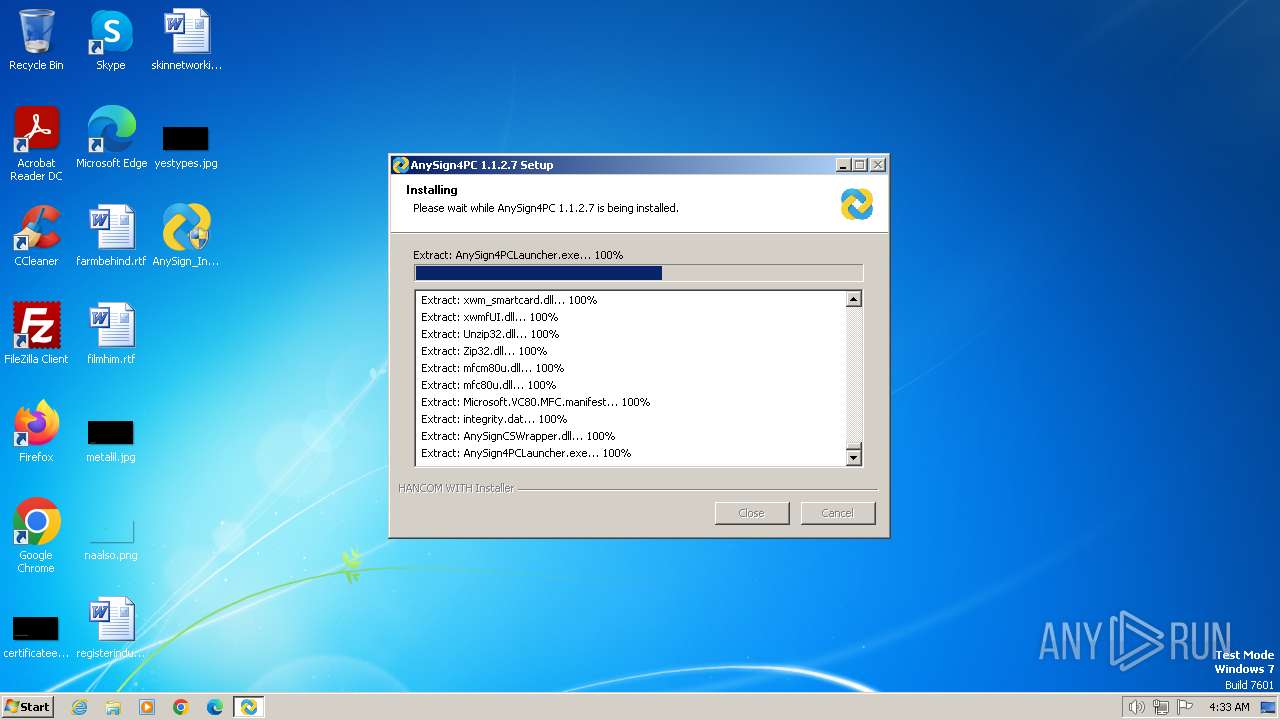
Task: Click the network tray icon
Action: 1161,707
